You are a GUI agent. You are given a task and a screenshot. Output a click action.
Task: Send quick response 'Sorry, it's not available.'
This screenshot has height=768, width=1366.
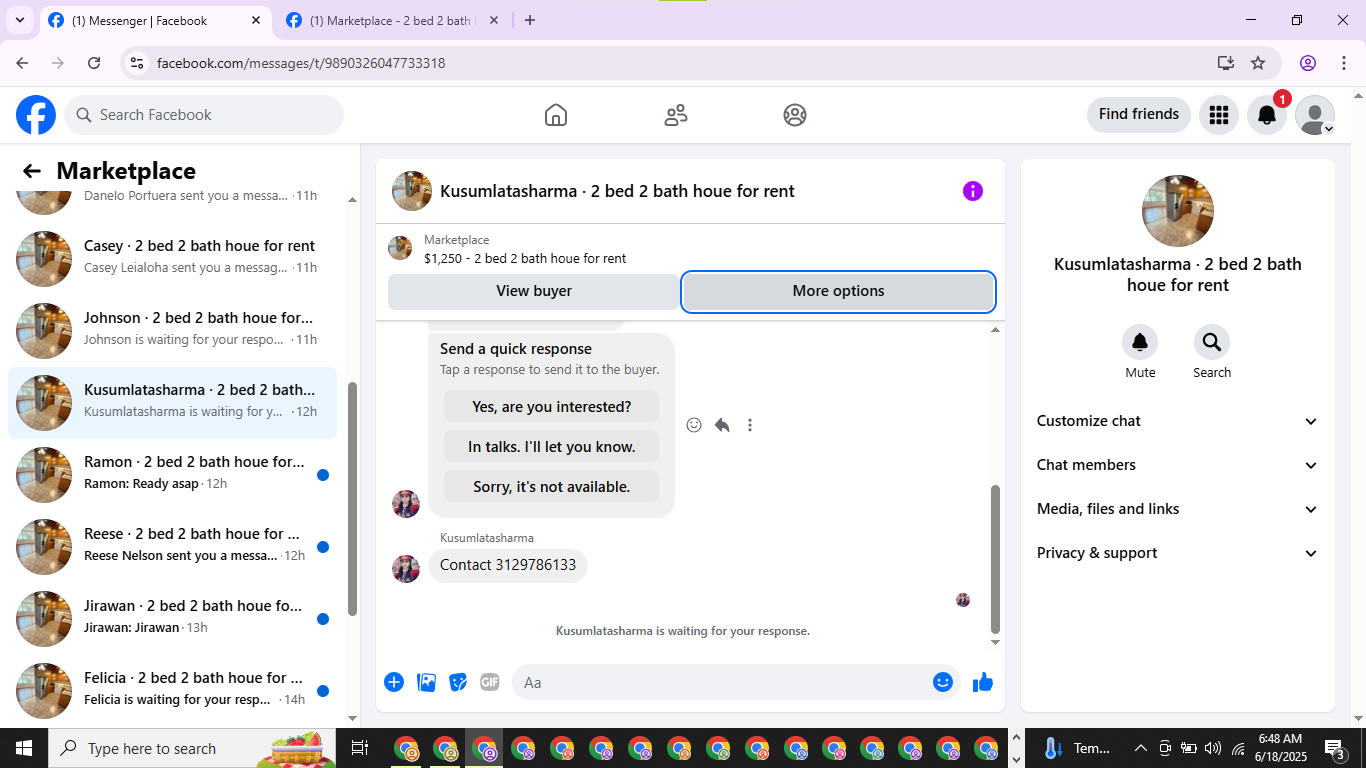tap(552, 487)
